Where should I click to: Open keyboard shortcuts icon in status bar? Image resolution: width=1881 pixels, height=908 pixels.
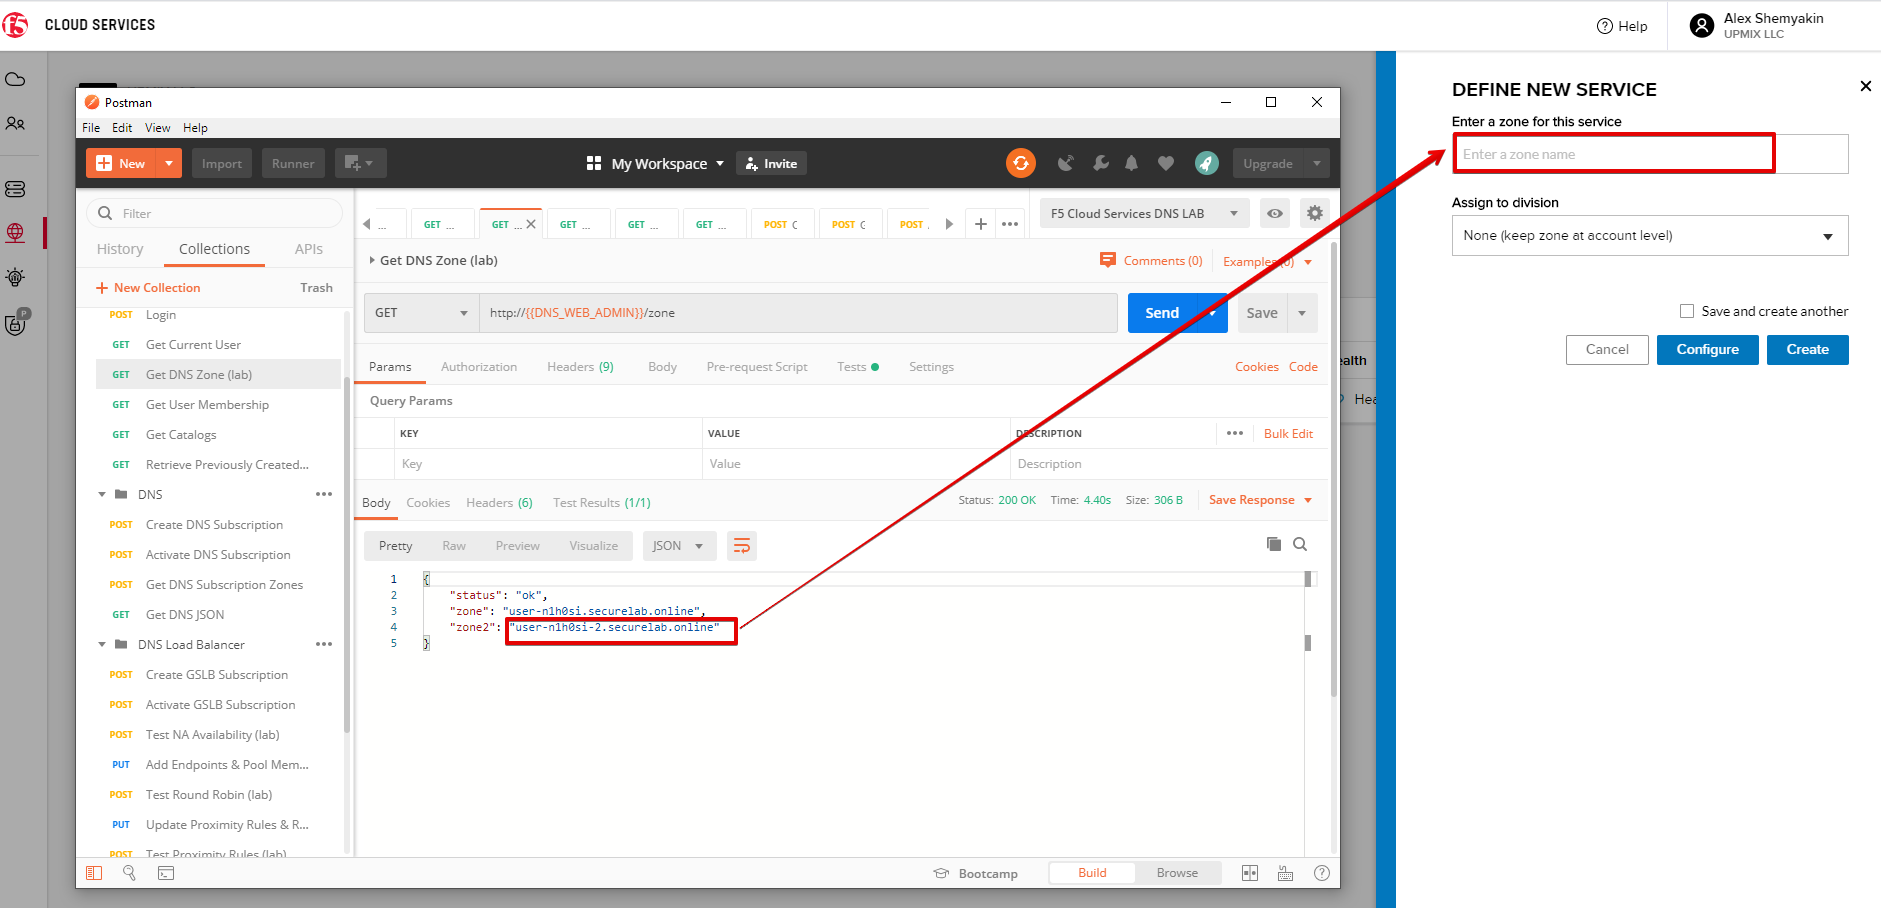[x=1286, y=873]
